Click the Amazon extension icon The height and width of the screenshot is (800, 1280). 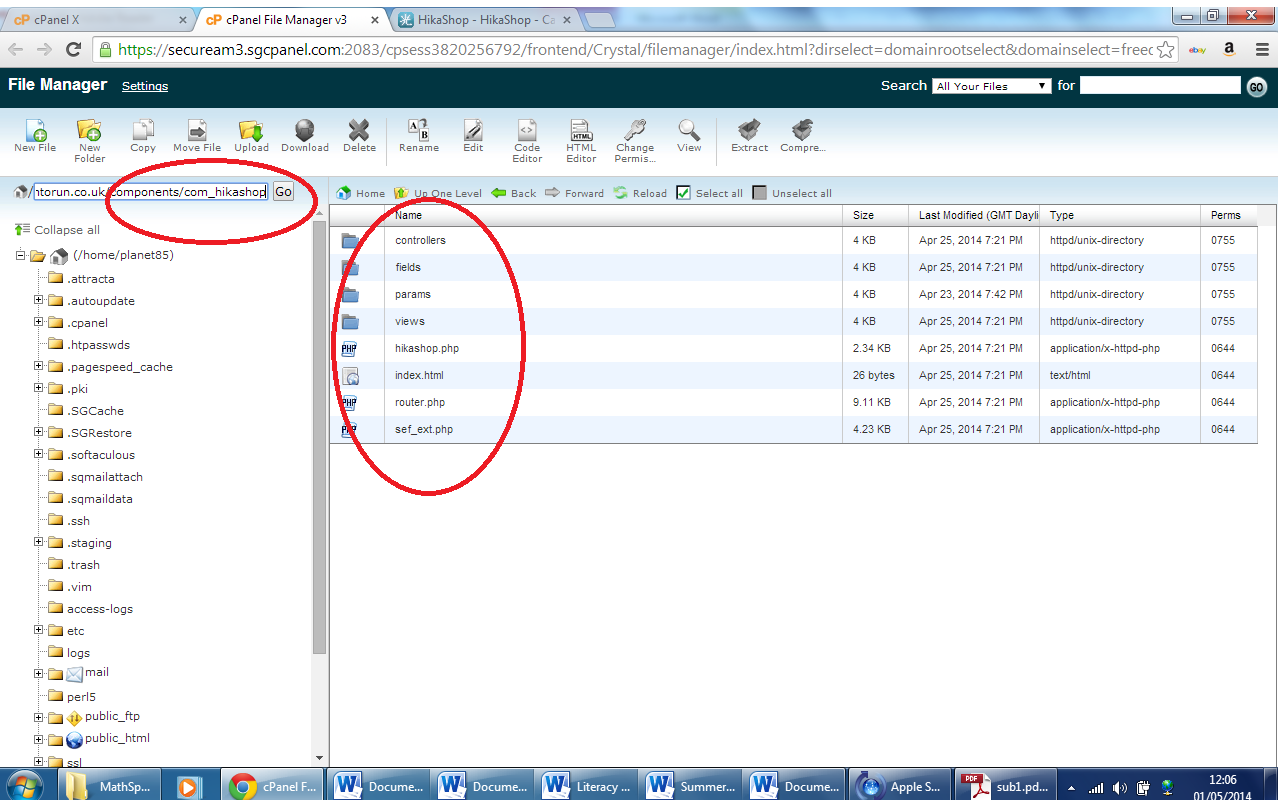[x=1229, y=49]
